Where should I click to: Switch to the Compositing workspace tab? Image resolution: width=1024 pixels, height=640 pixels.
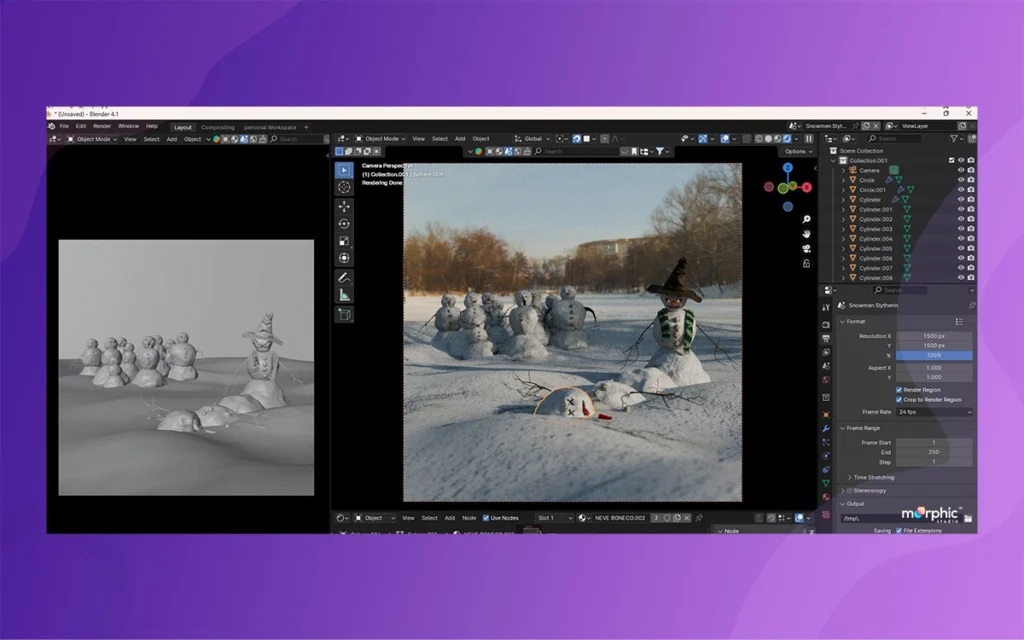coord(217,127)
